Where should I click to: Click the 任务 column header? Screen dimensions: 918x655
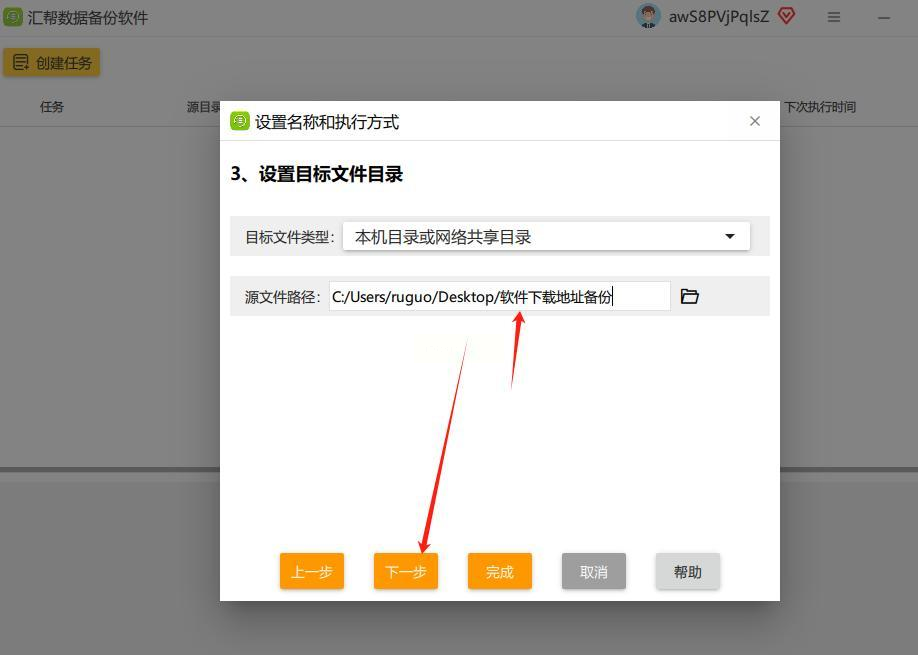[52, 107]
